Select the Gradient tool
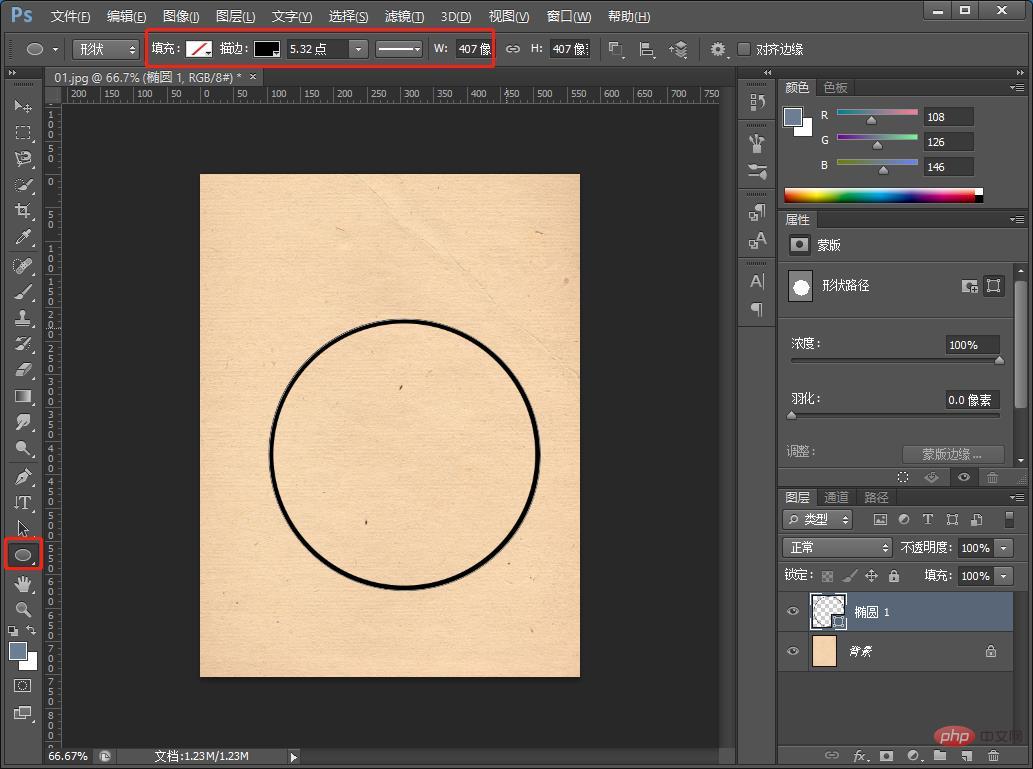The image size is (1033, 769). pos(23,396)
